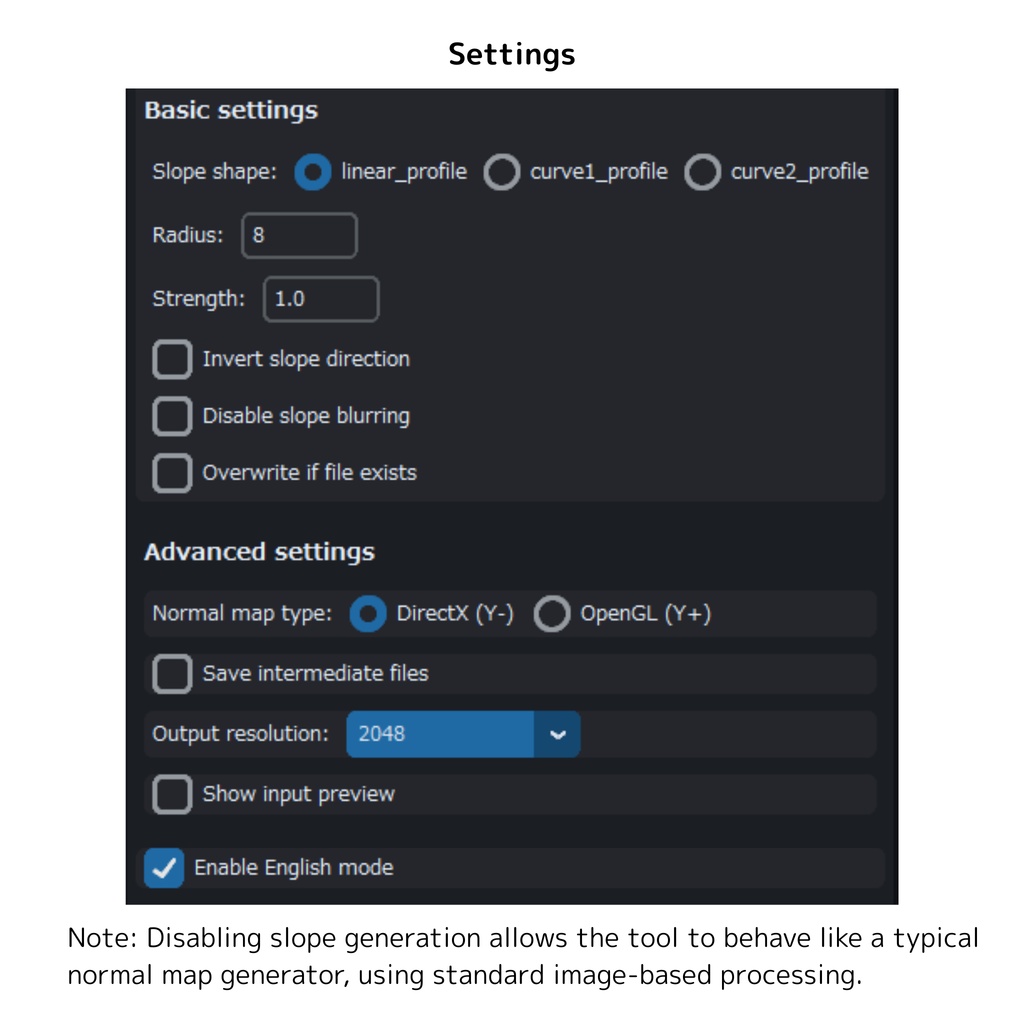Image resolution: width=1024 pixels, height=1024 pixels.
Task: Open the Output resolution dropdown
Action: pos(440,734)
